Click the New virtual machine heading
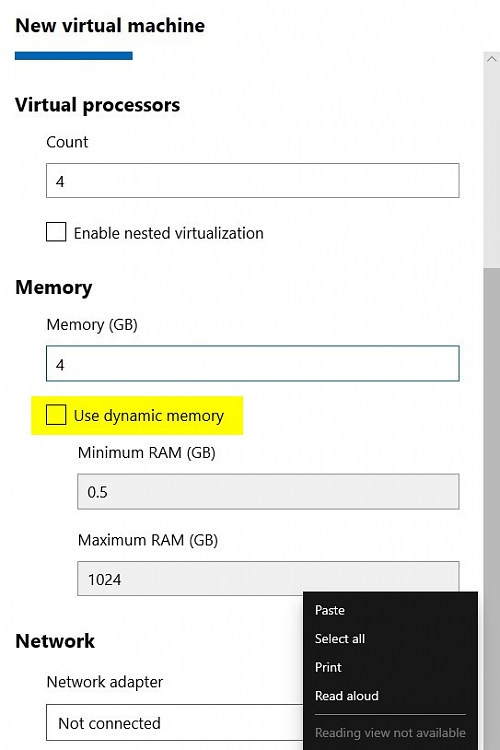This screenshot has height=750, width=500. tap(110, 25)
